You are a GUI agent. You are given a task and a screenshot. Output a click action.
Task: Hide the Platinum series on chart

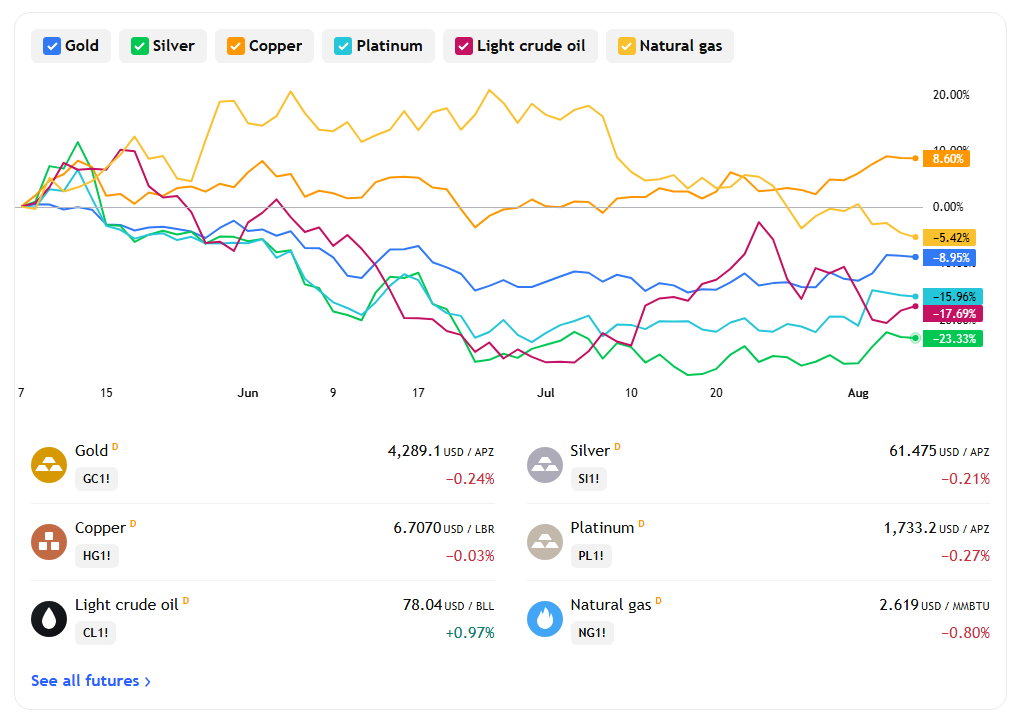tap(343, 46)
